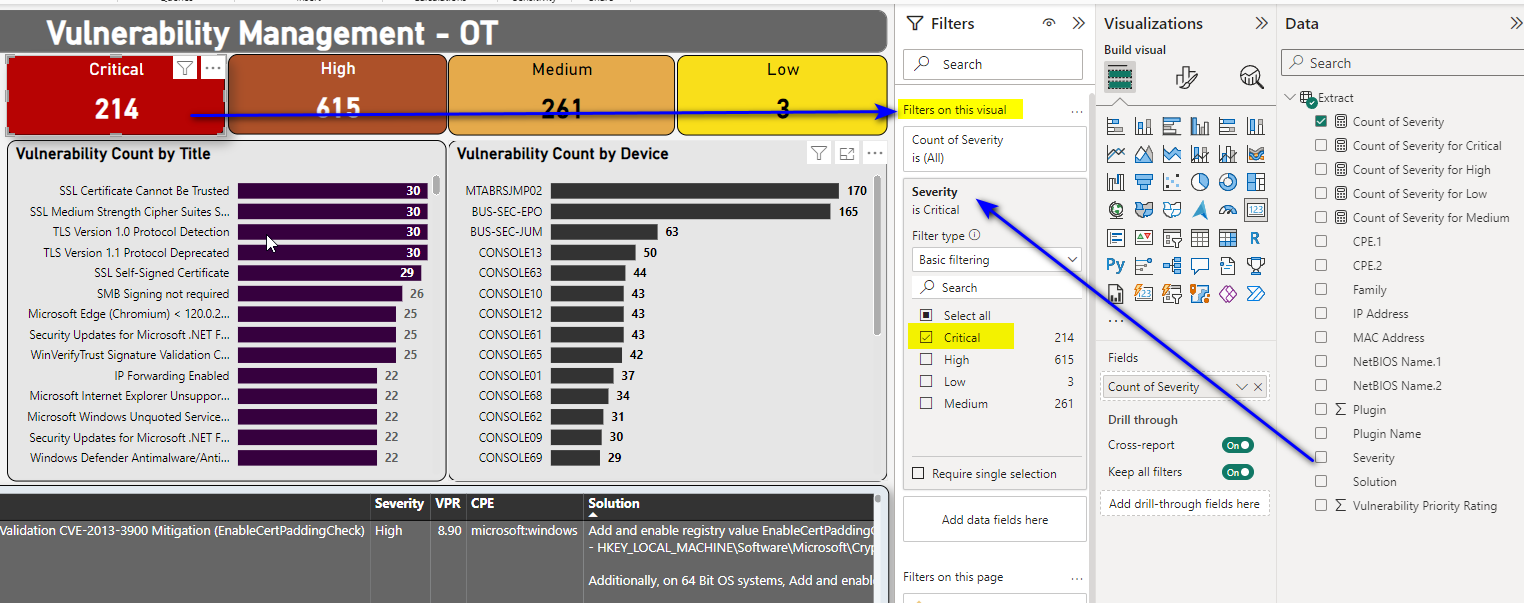
Task: Select the gauge visual icon
Action: (x=1228, y=210)
